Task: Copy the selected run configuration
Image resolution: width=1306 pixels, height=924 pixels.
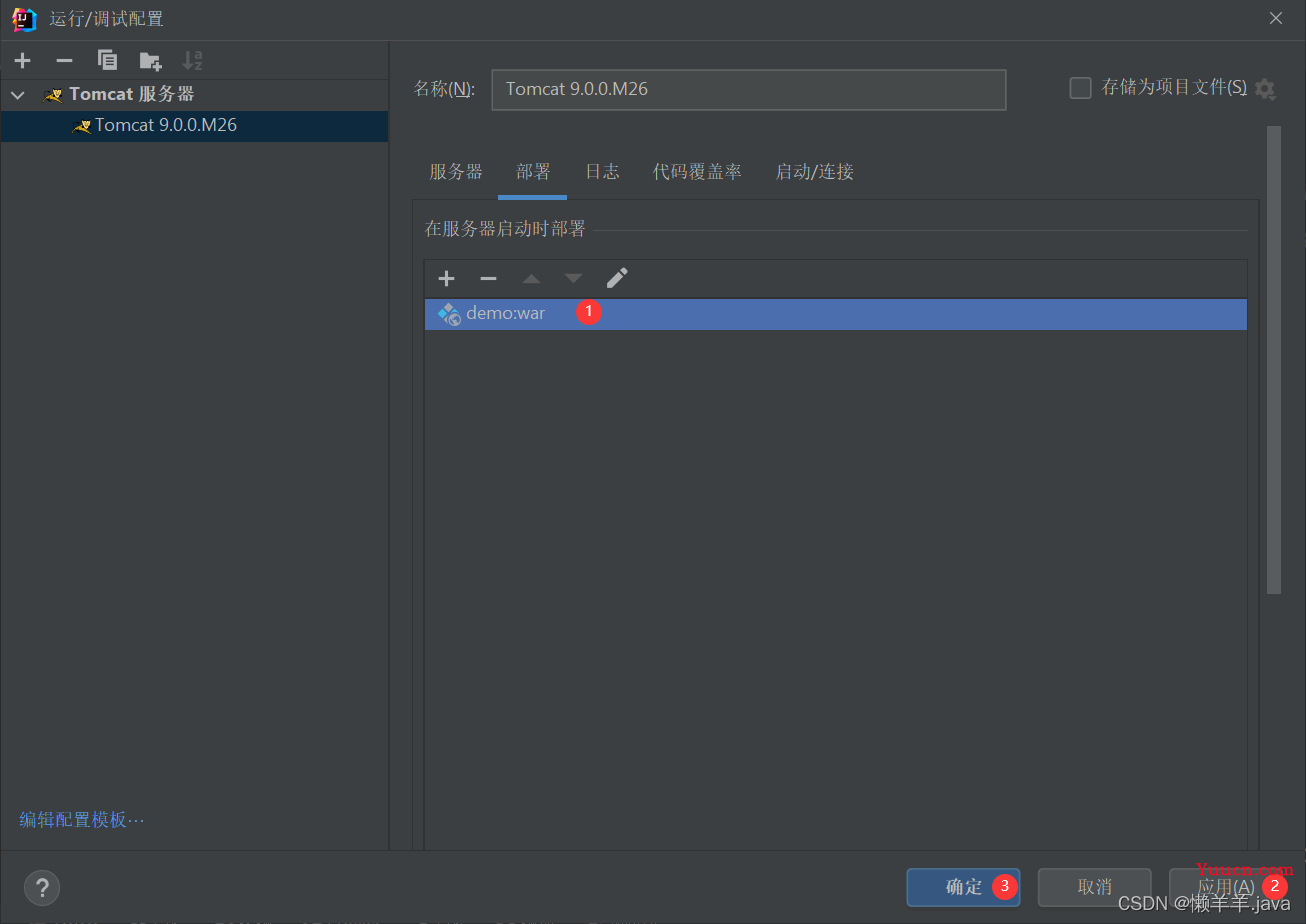Action: [107, 61]
